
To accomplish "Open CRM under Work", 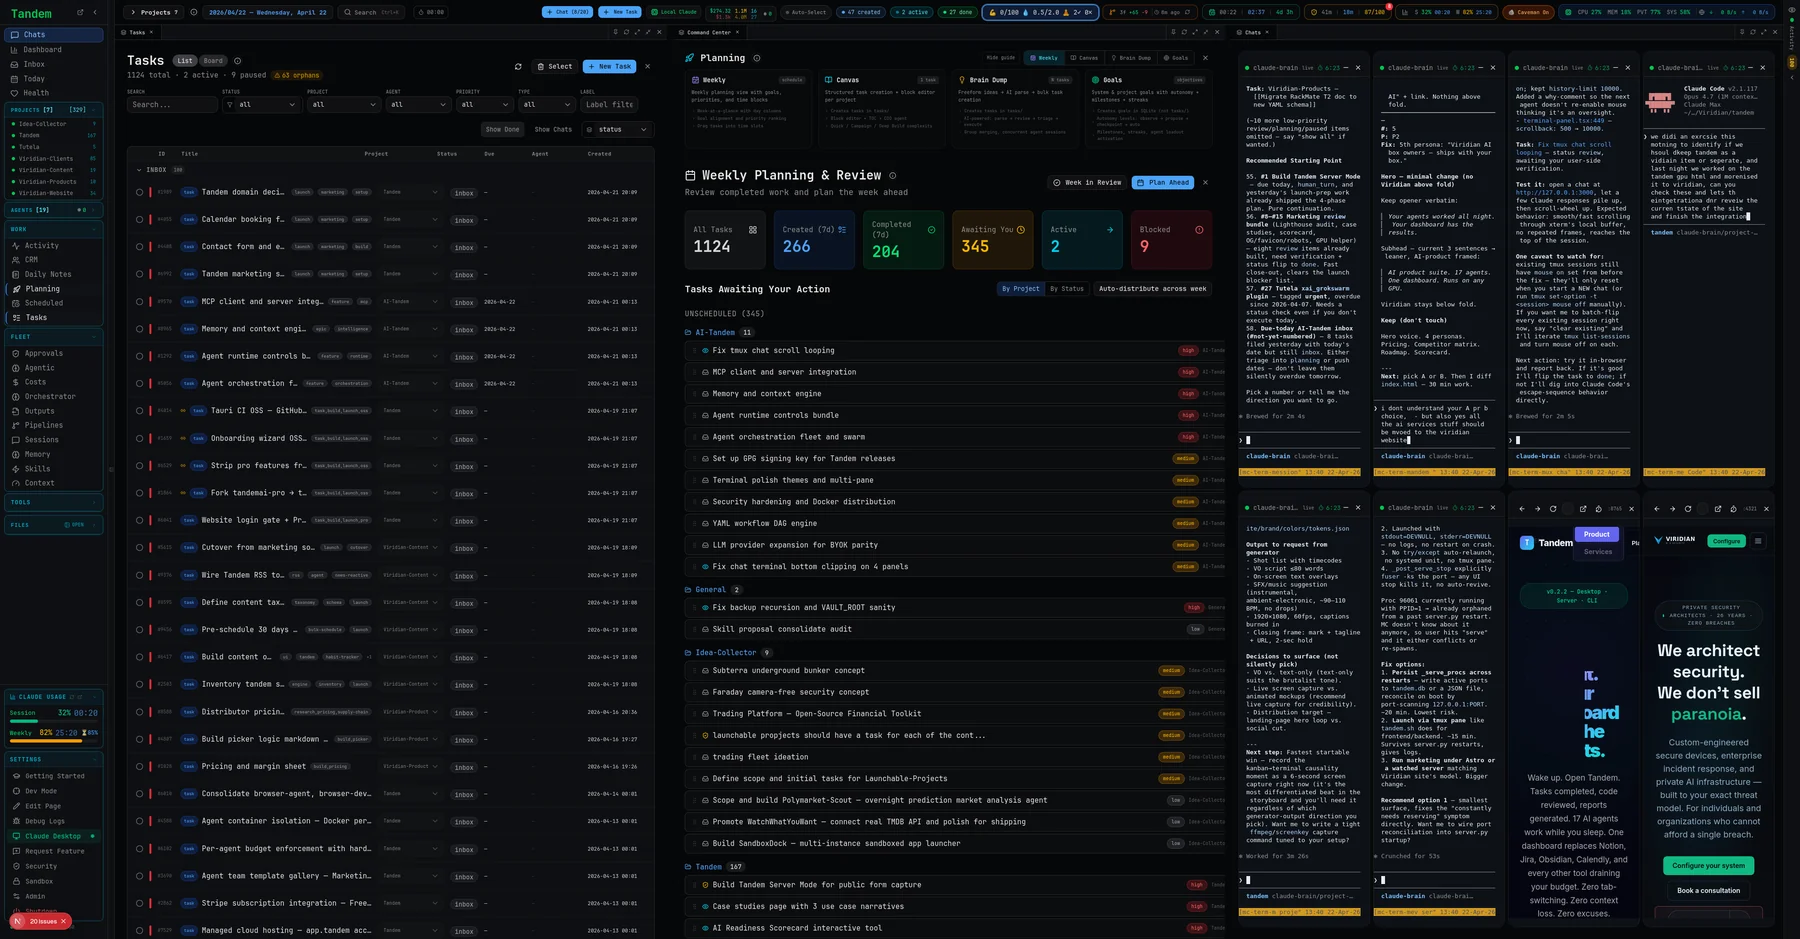I will click(54, 260).
